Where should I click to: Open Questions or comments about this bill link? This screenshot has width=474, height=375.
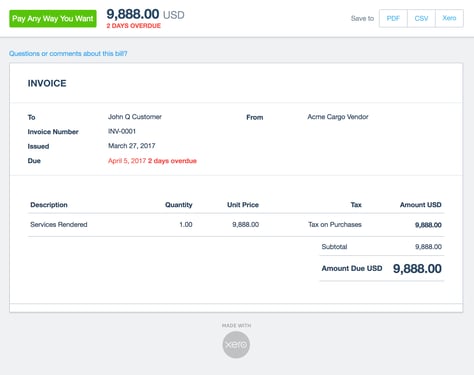tap(68, 53)
